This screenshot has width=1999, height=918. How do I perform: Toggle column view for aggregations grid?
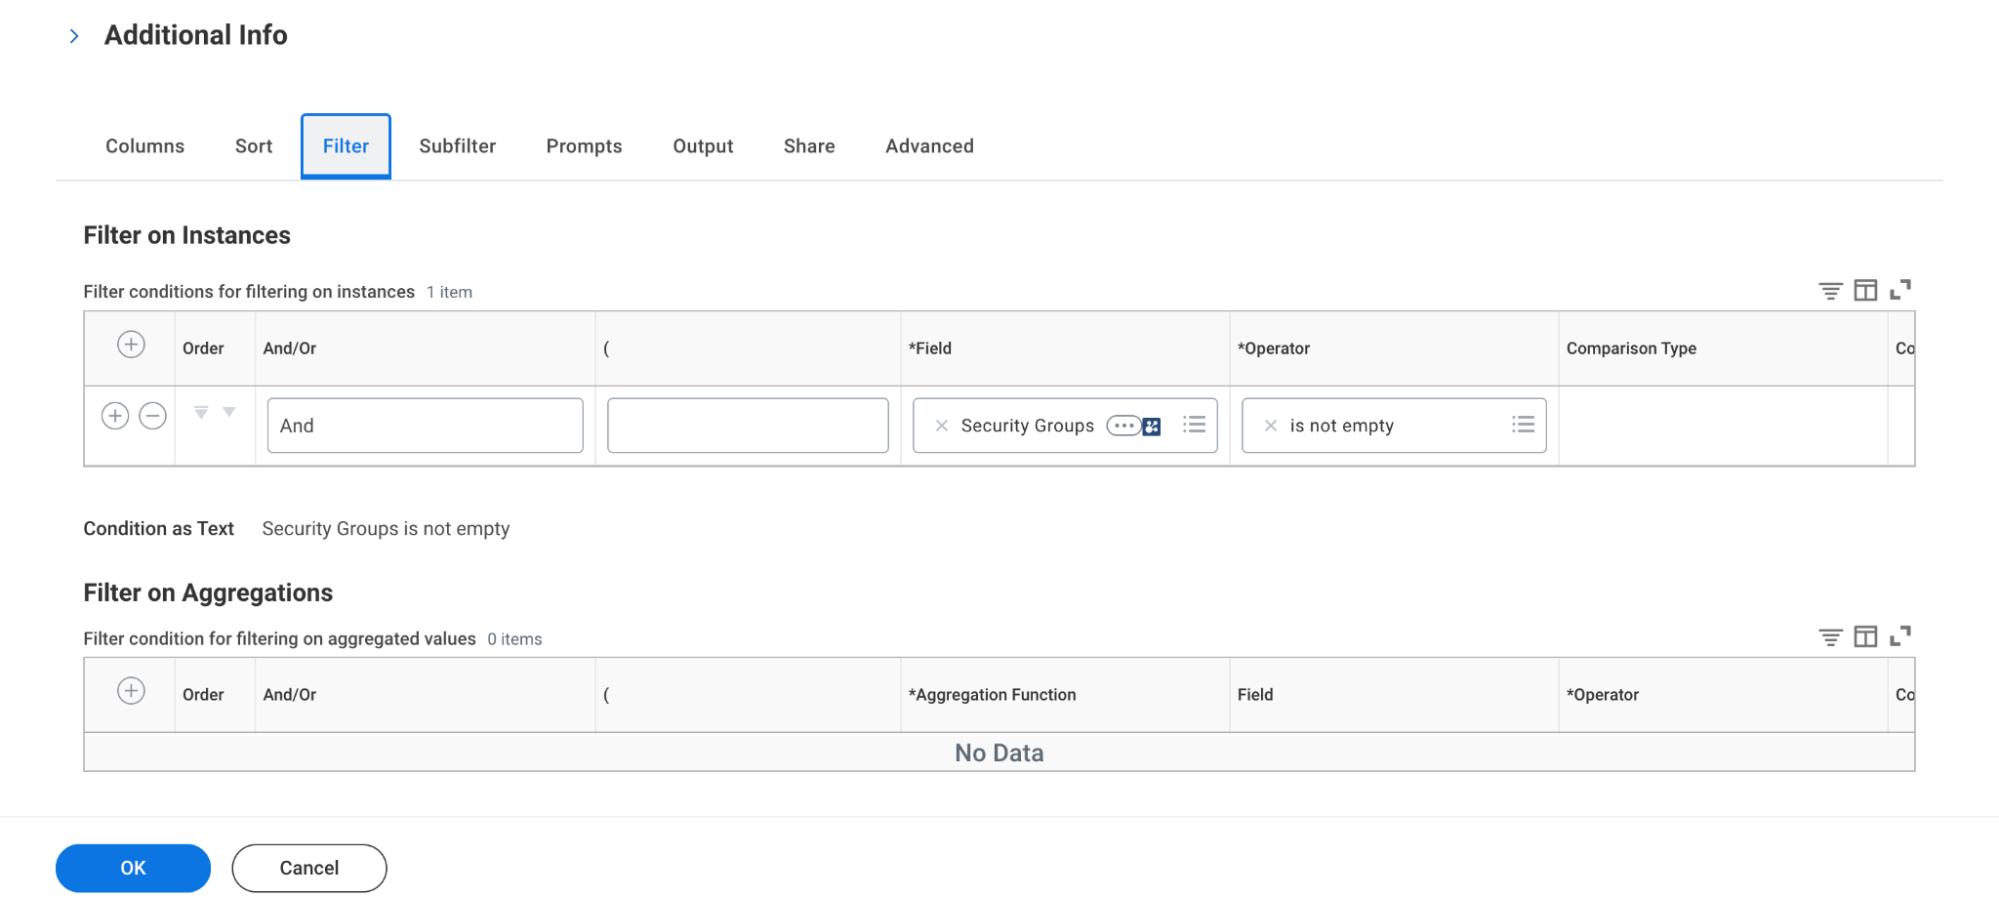pyautogui.click(x=1865, y=636)
